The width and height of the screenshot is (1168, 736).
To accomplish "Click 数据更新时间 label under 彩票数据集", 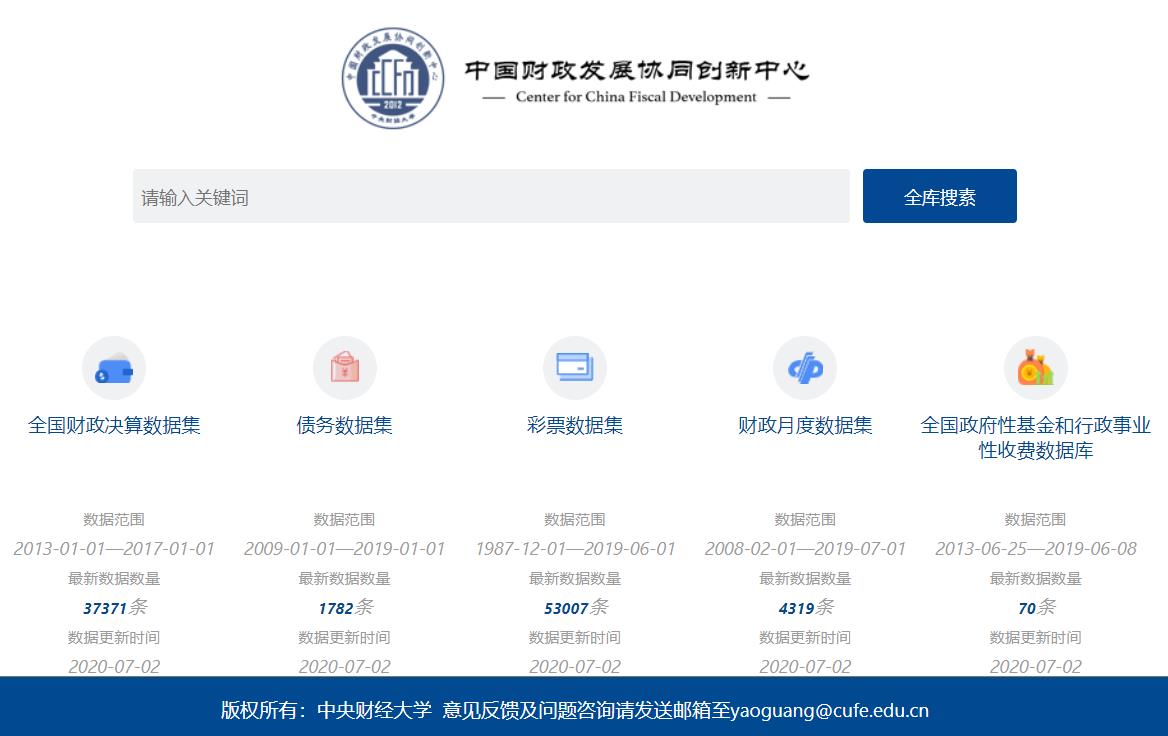I will 574,638.
